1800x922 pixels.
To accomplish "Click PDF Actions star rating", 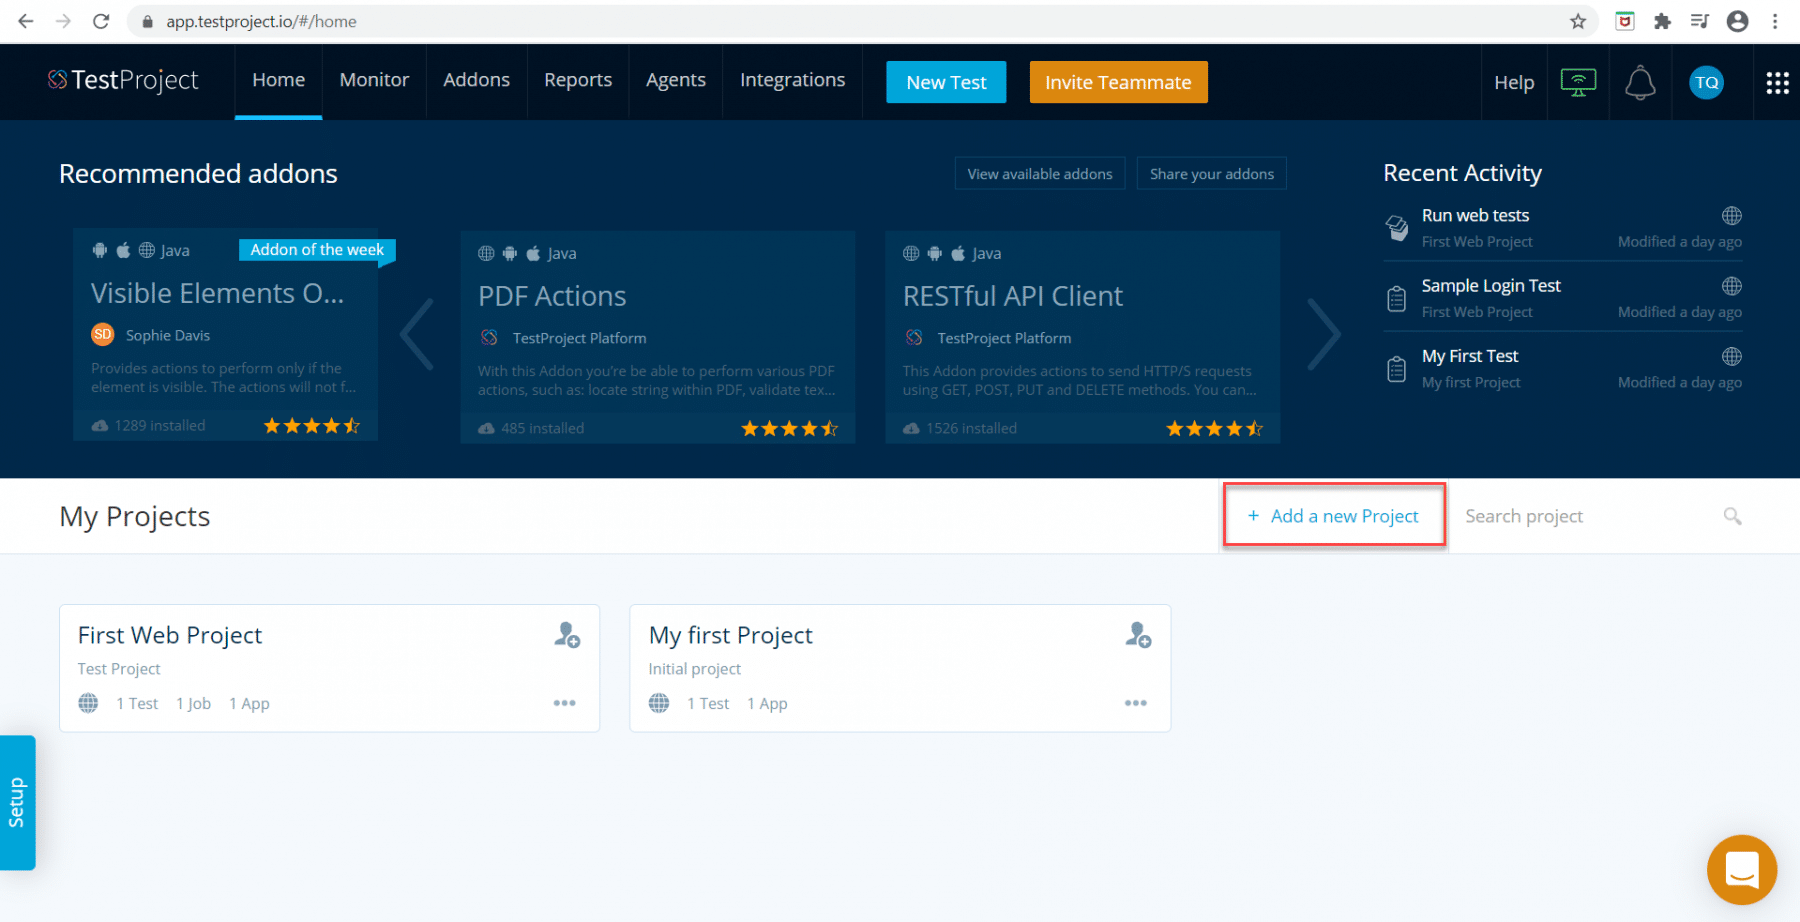I will [x=789, y=428].
